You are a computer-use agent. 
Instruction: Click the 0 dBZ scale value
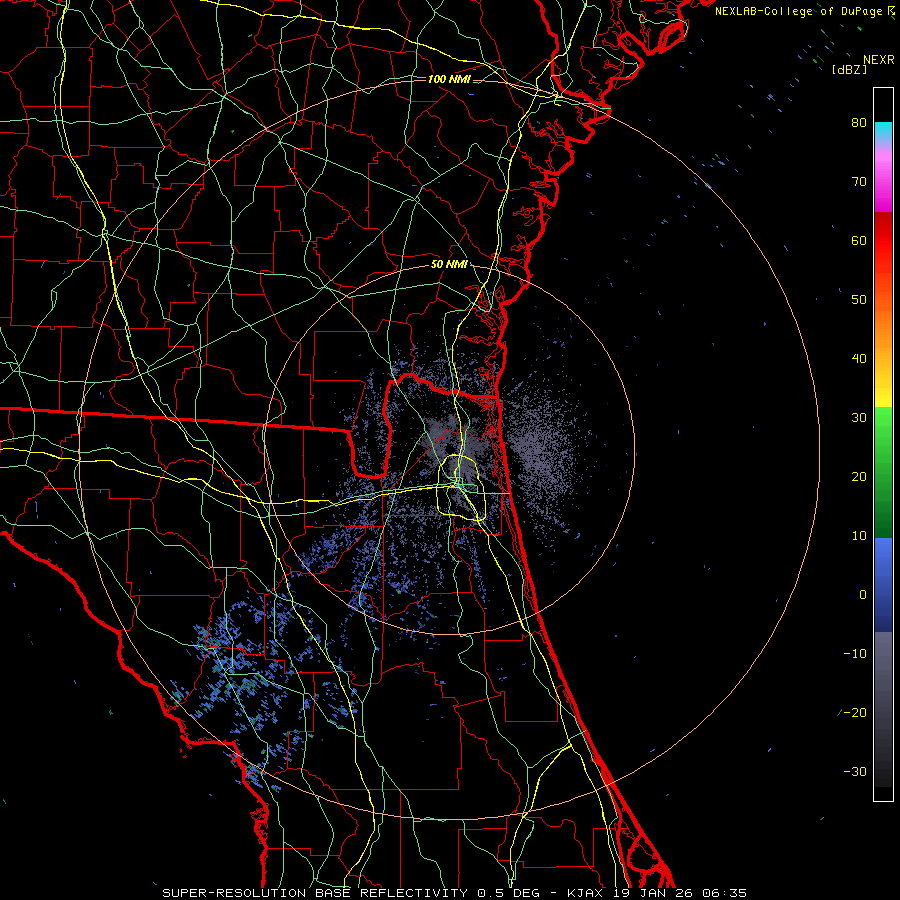point(863,595)
